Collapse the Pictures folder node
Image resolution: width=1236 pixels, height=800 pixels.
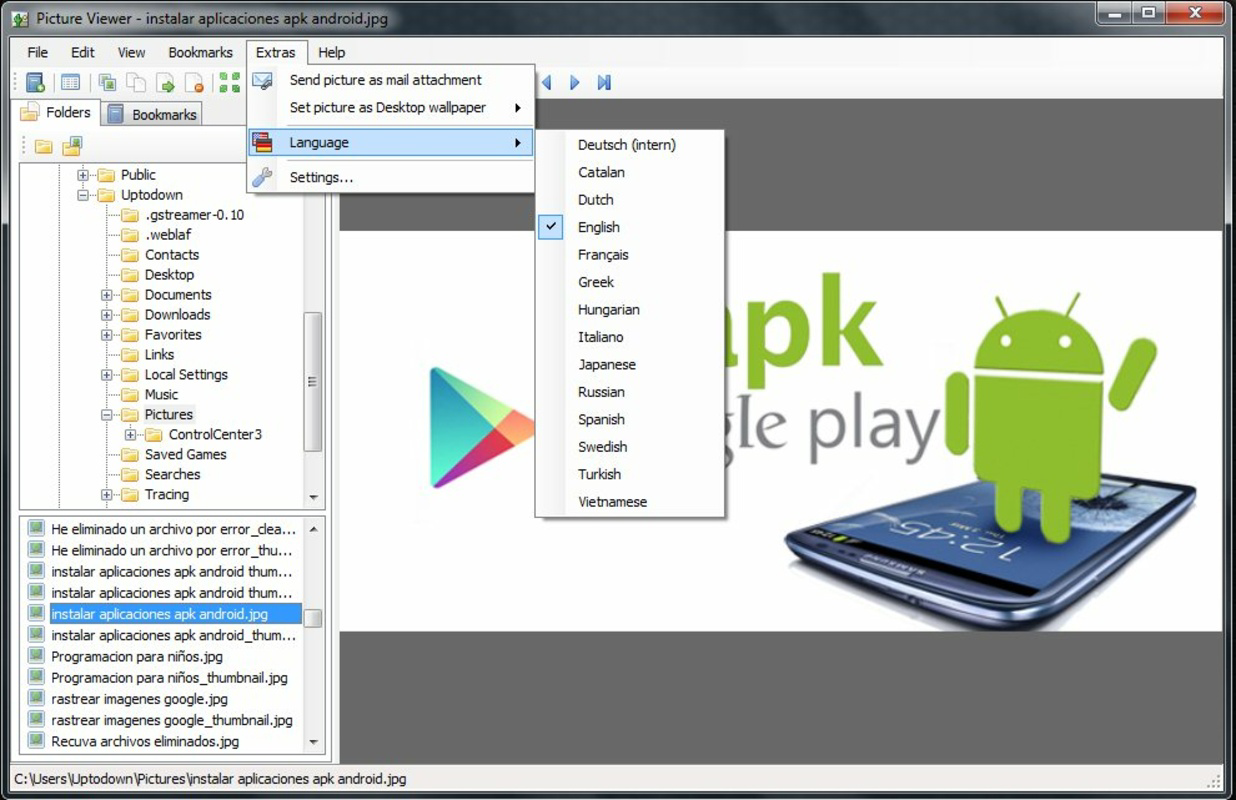tap(107, 415)
